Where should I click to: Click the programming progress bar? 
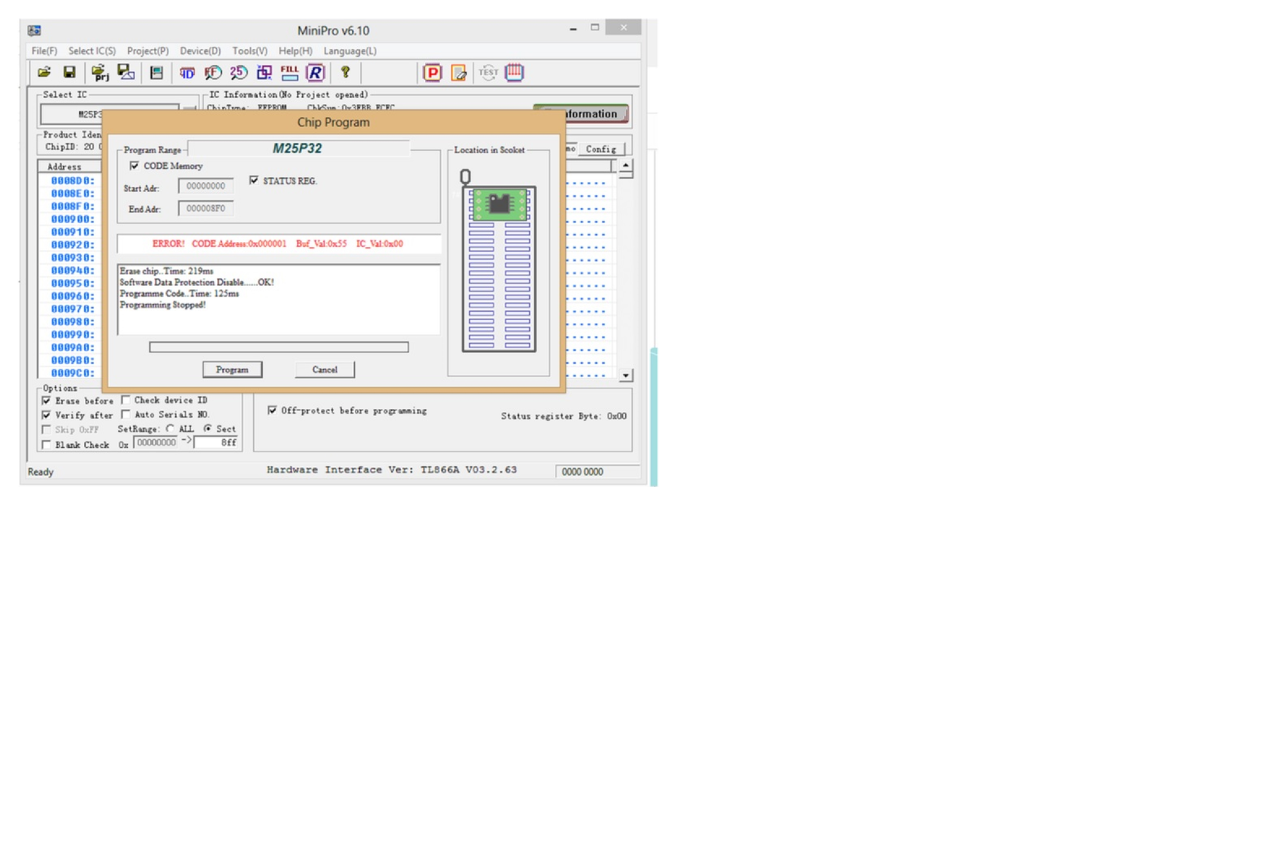[279, 347]
